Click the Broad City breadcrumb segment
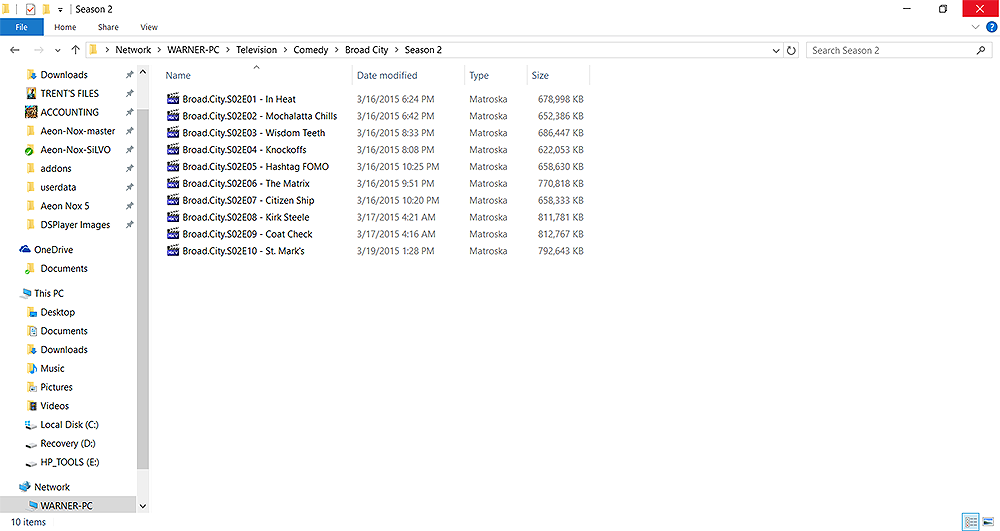This screenshot has width=1000, height=531. pos(366,50)
